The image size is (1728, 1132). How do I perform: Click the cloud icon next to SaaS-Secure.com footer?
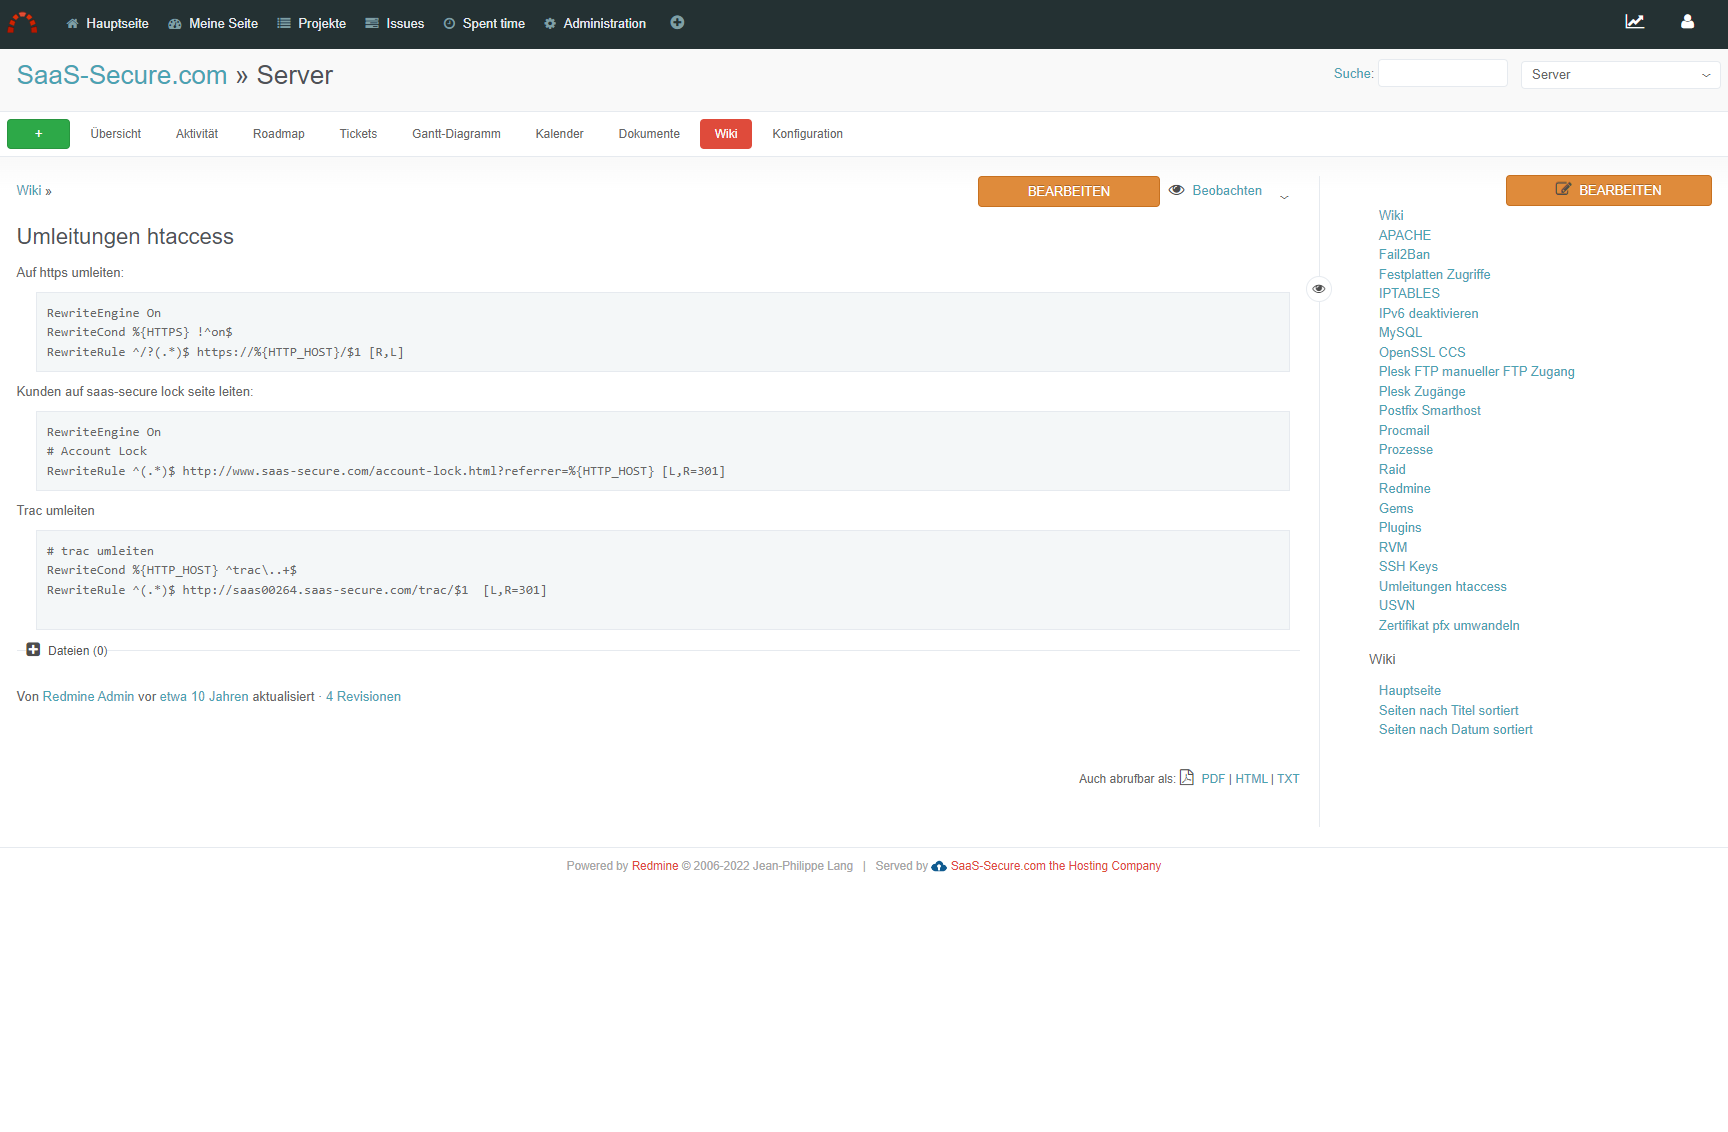(938, 866)
